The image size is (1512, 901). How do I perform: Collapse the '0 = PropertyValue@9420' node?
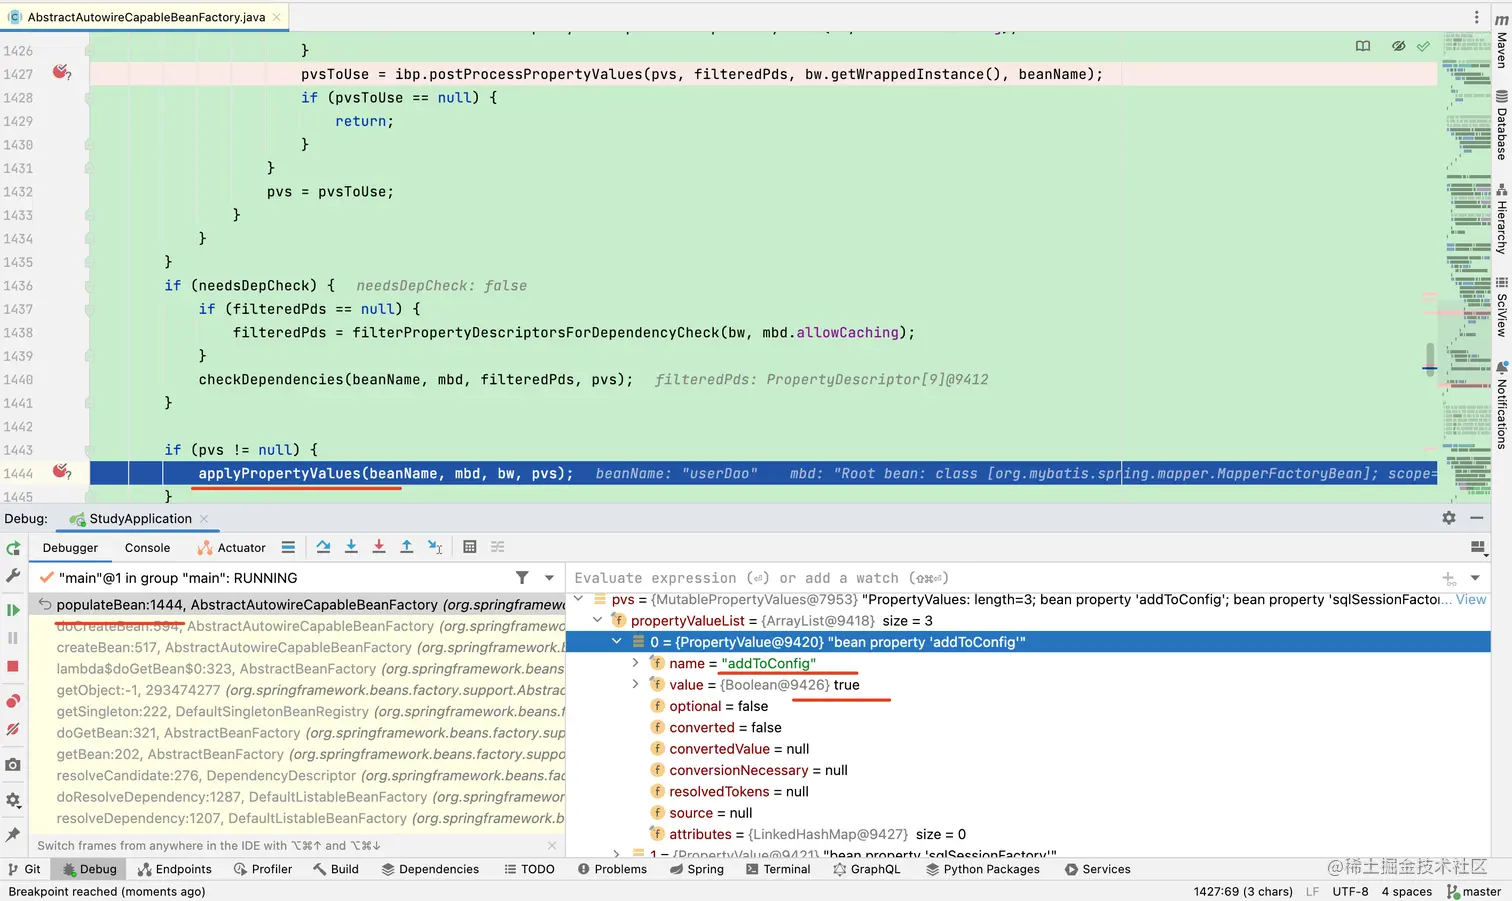(616, 641)
